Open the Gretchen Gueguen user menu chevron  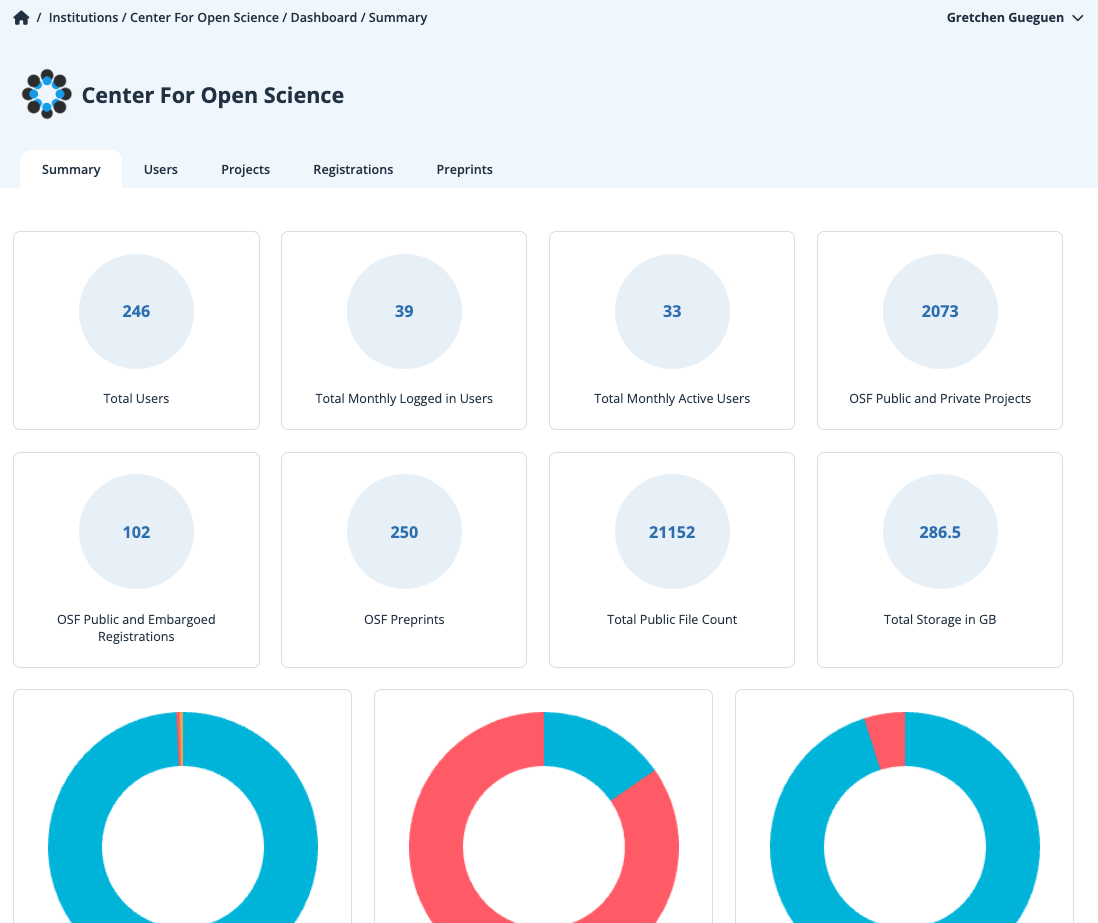point(1078,18)
